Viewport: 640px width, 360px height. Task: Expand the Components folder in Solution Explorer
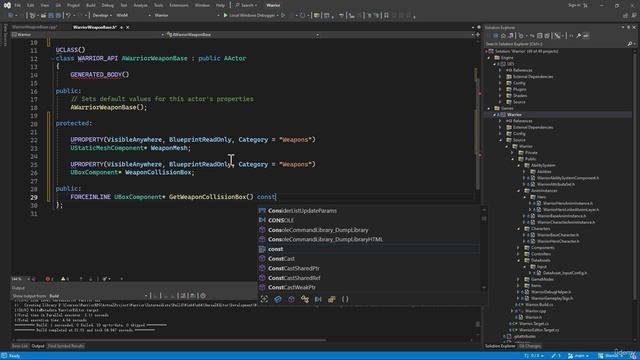pyautogui.click(x=519, y=248)
